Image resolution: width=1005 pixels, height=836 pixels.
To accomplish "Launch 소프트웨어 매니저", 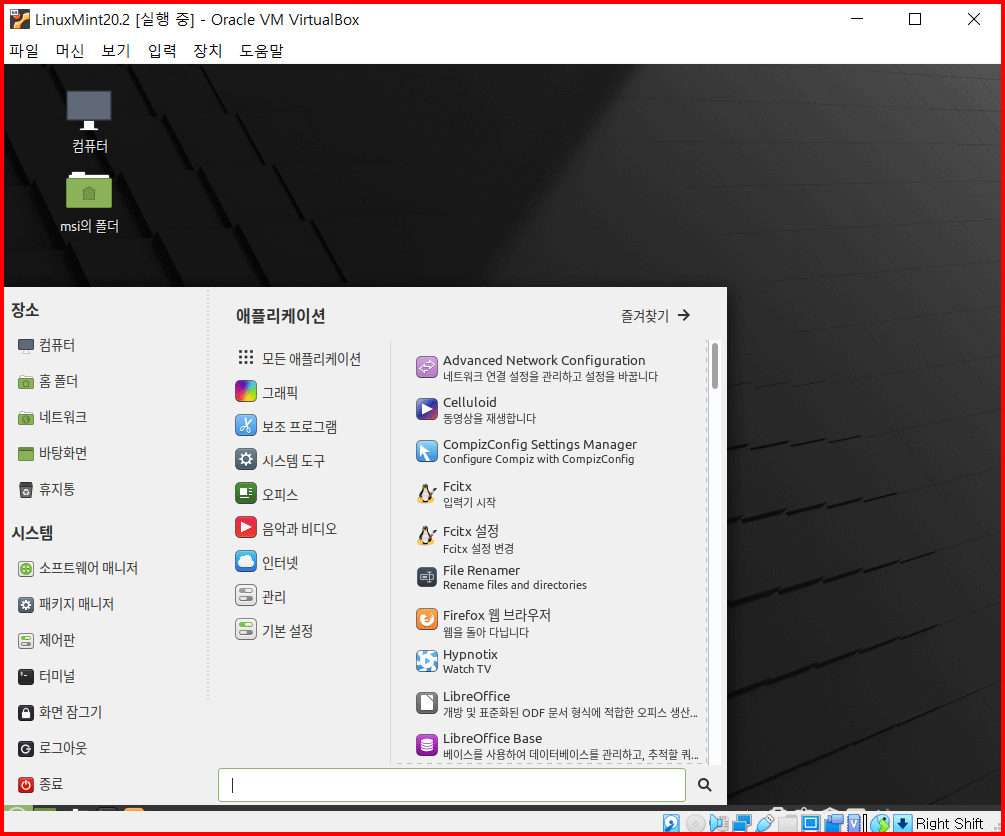I will [x=78, y=568].
